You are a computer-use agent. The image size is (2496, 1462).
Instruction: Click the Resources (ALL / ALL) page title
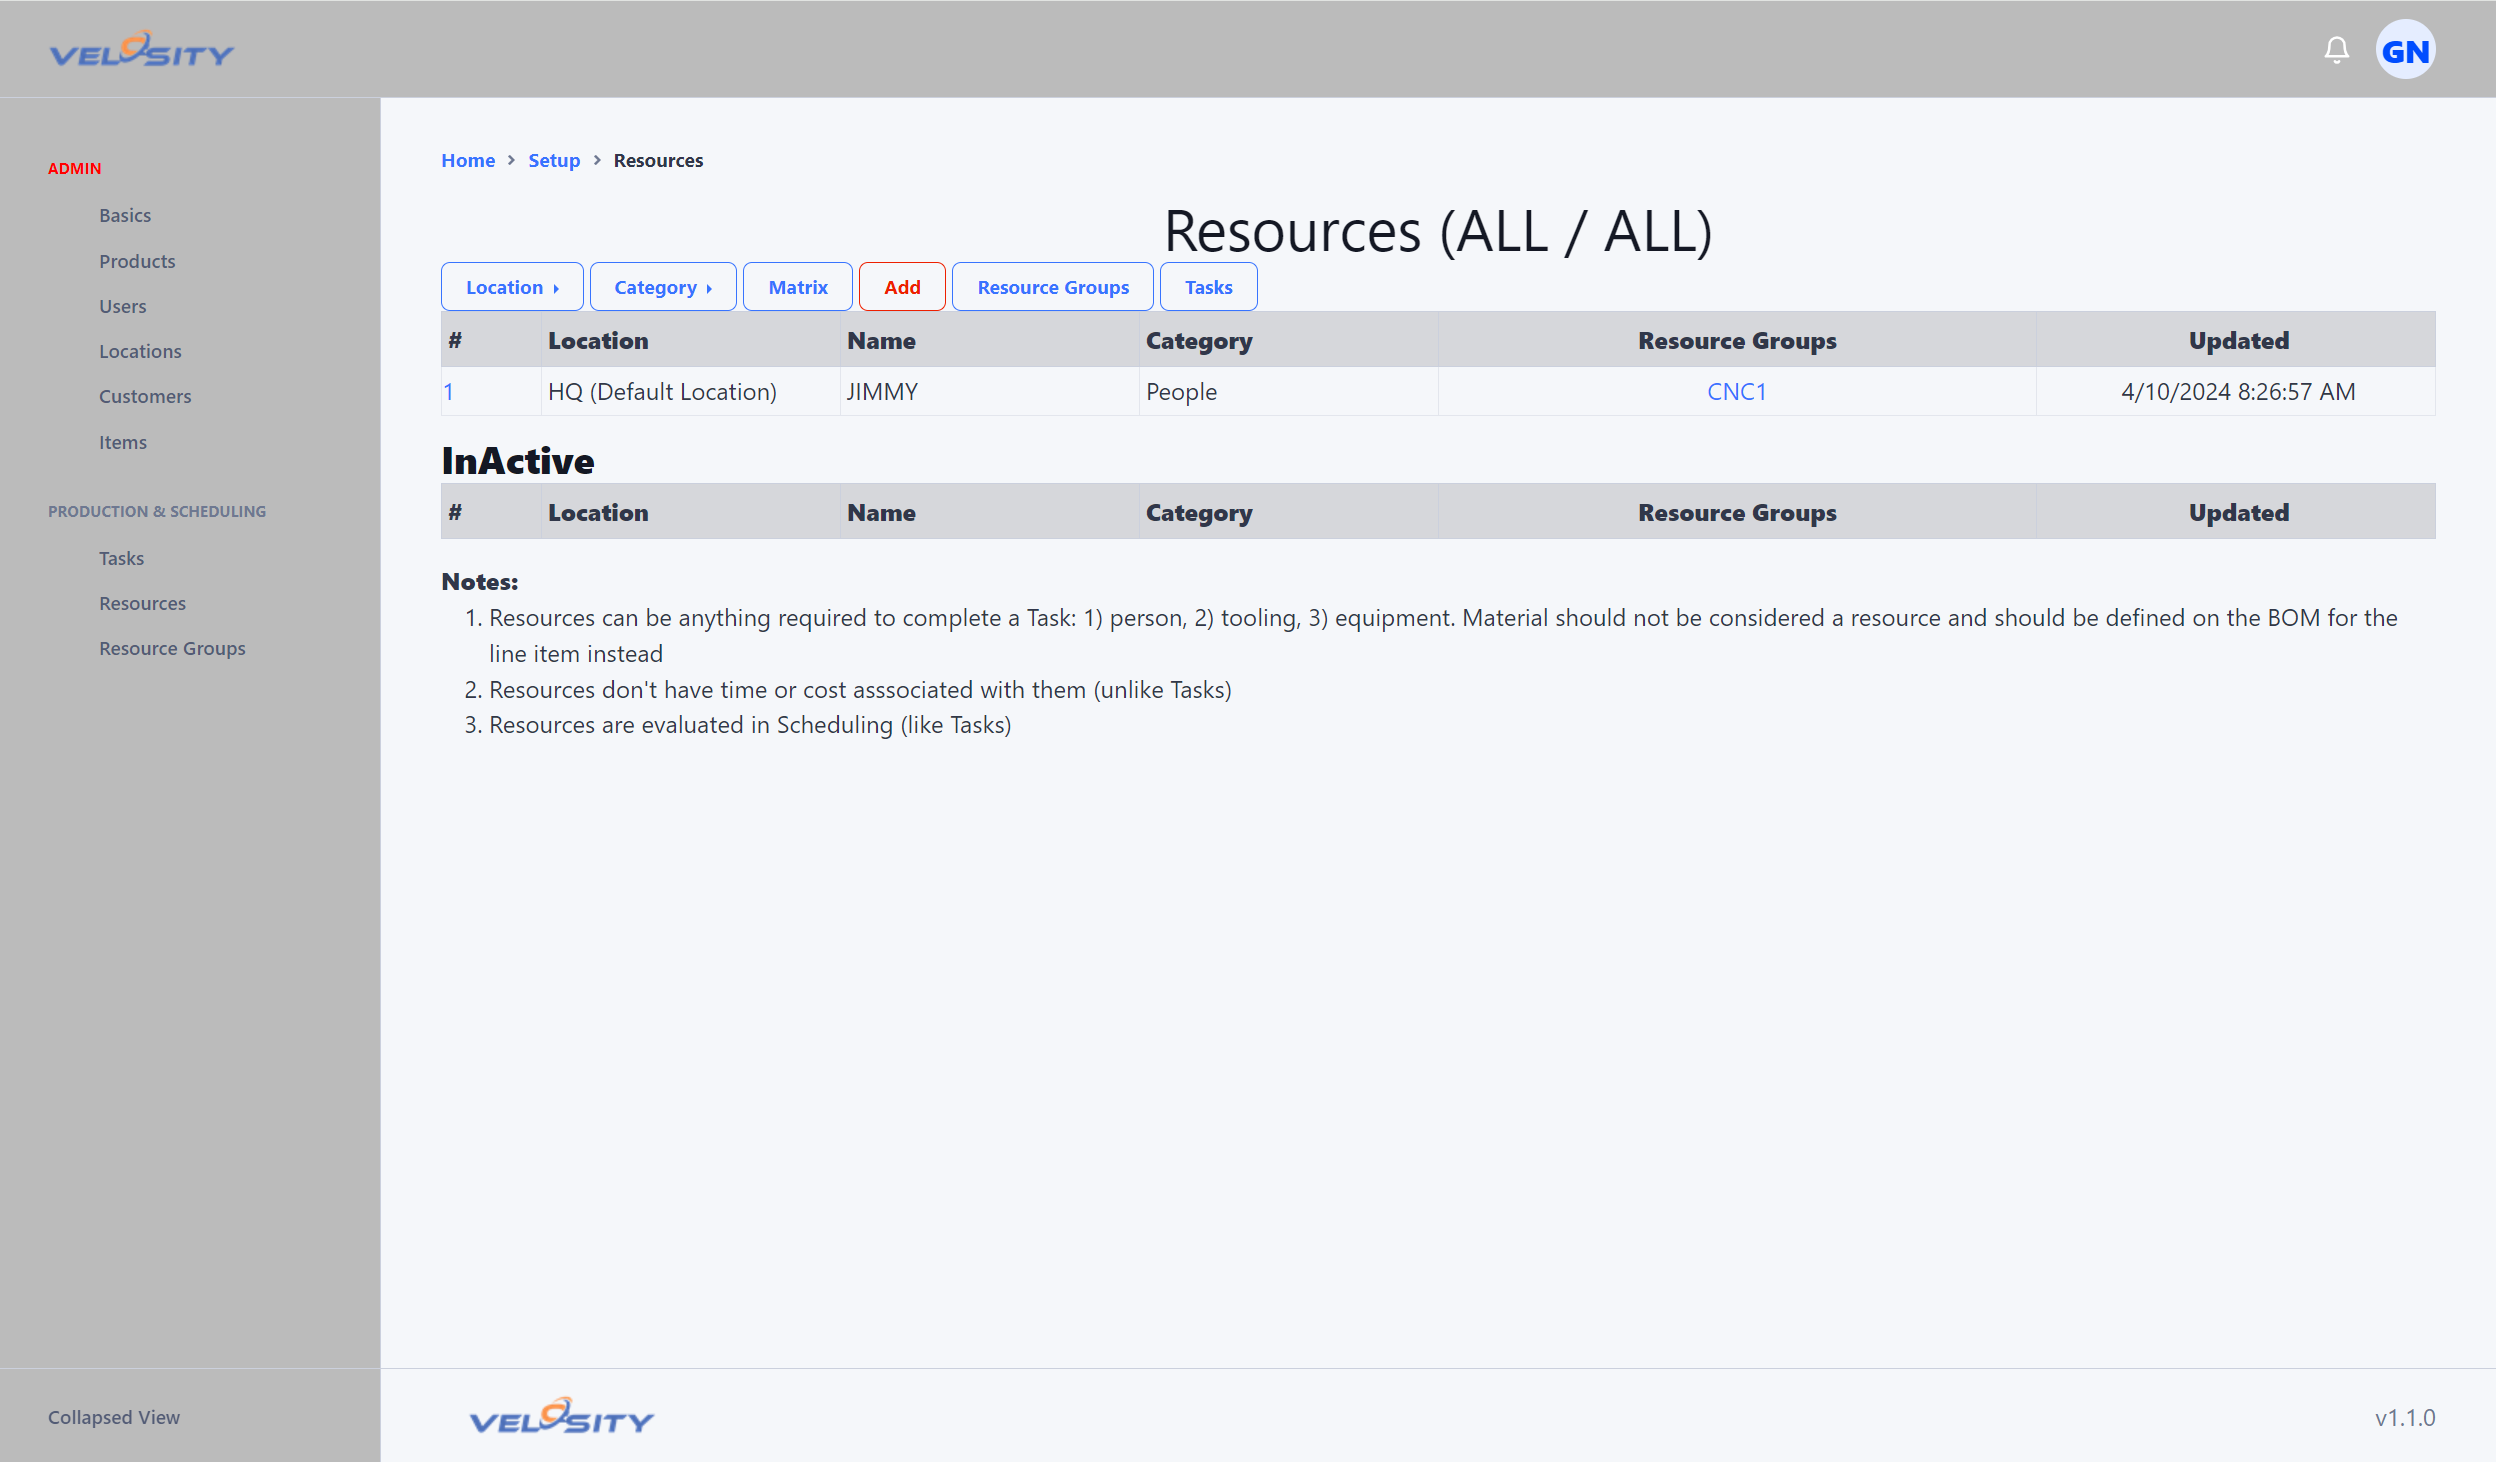(x=1438, y=231)
